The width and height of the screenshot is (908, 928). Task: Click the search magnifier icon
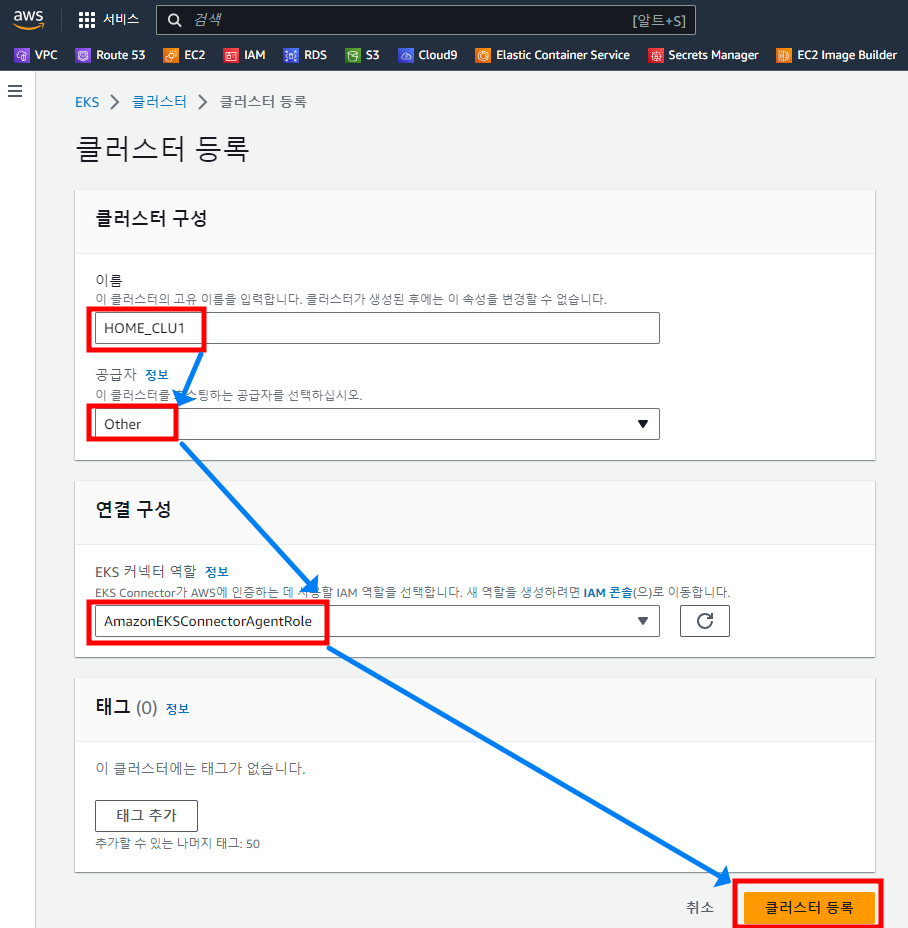point(174,20)
